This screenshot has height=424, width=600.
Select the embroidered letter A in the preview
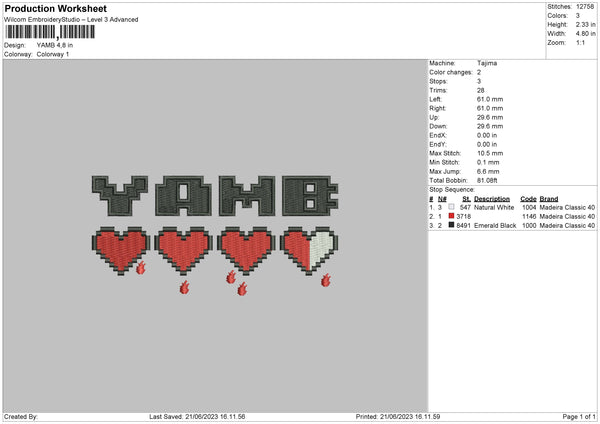pyautogui.click(x=183, y=196)
